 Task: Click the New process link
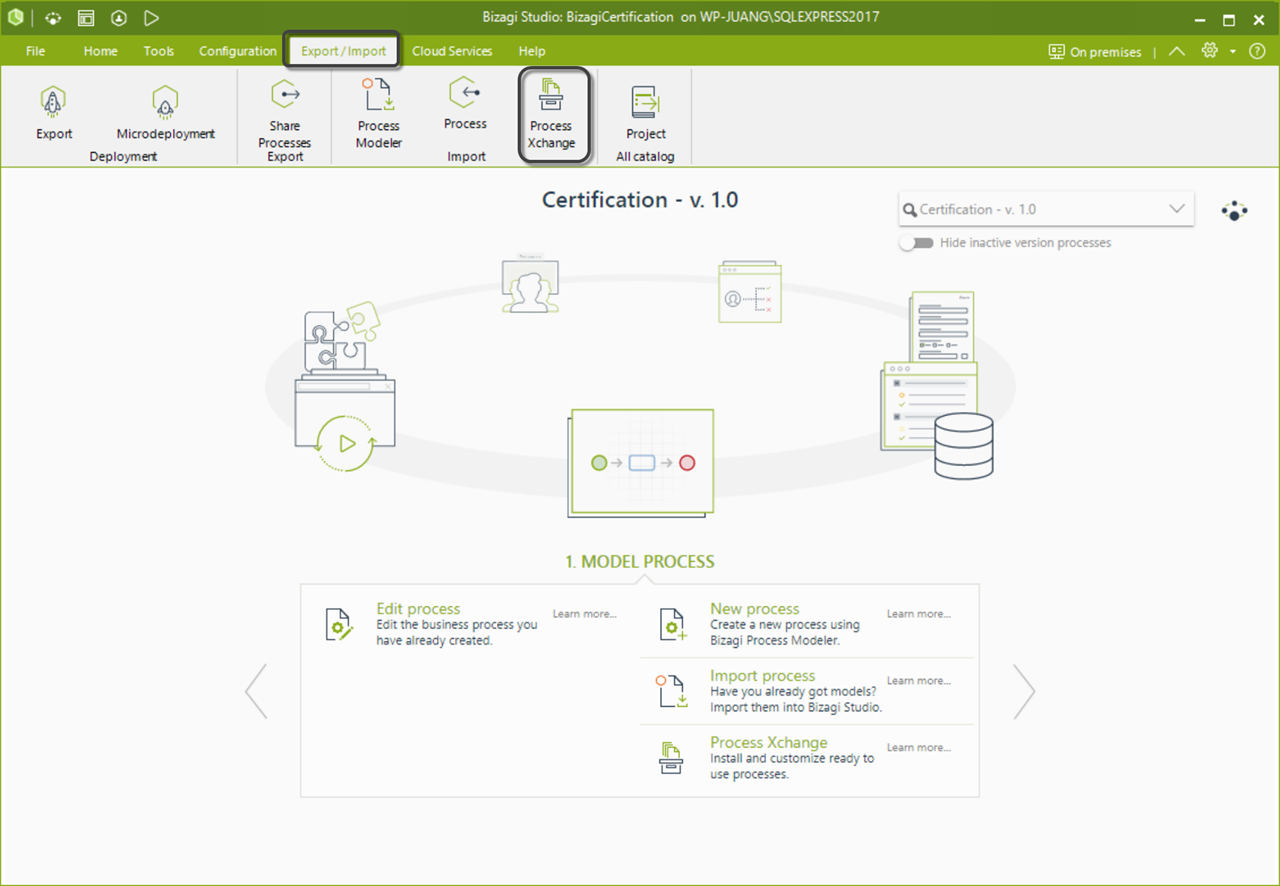pyautogui.click(x=755, y=609)
